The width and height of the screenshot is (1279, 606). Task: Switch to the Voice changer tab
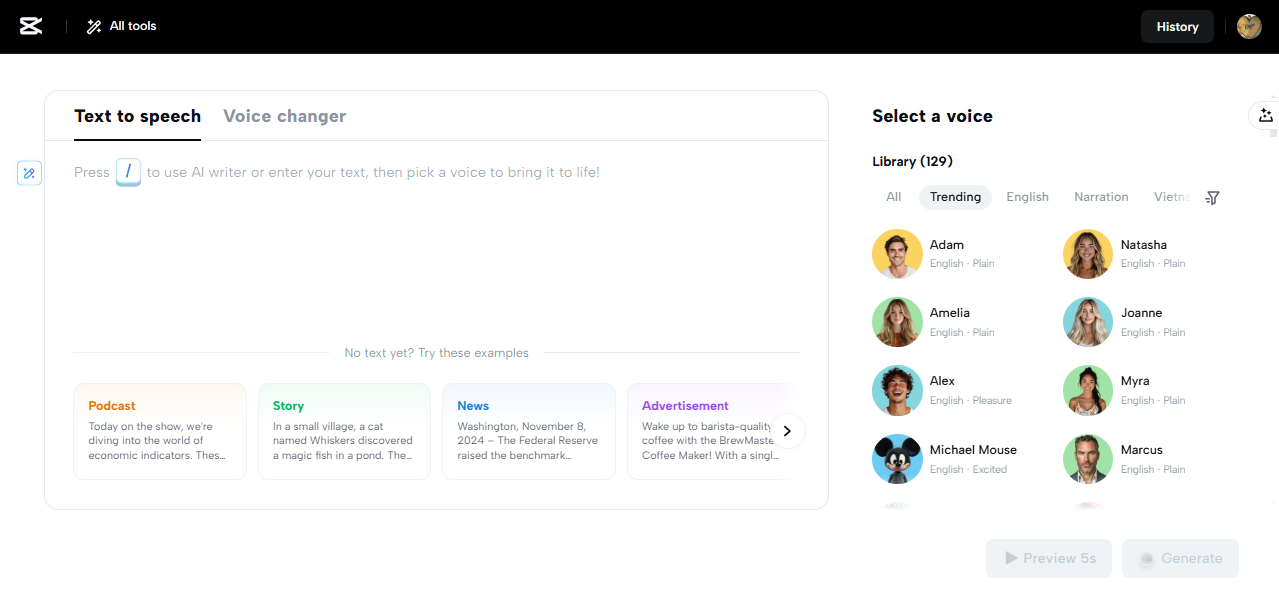point(284,116)
